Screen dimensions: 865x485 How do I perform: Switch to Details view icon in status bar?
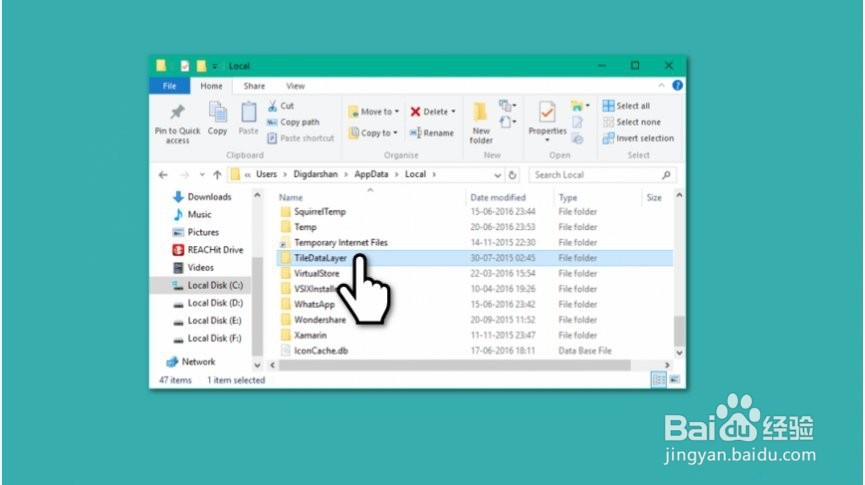(x=659, y=380)
